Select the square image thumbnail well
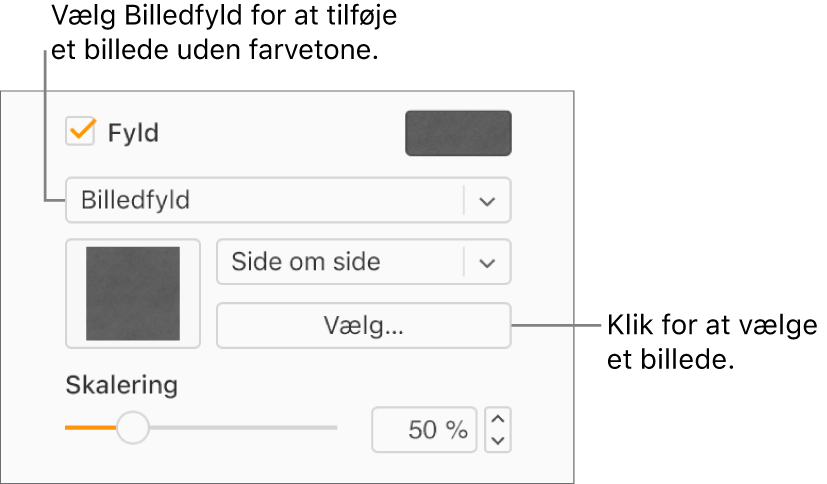 [x=133, y=294]
